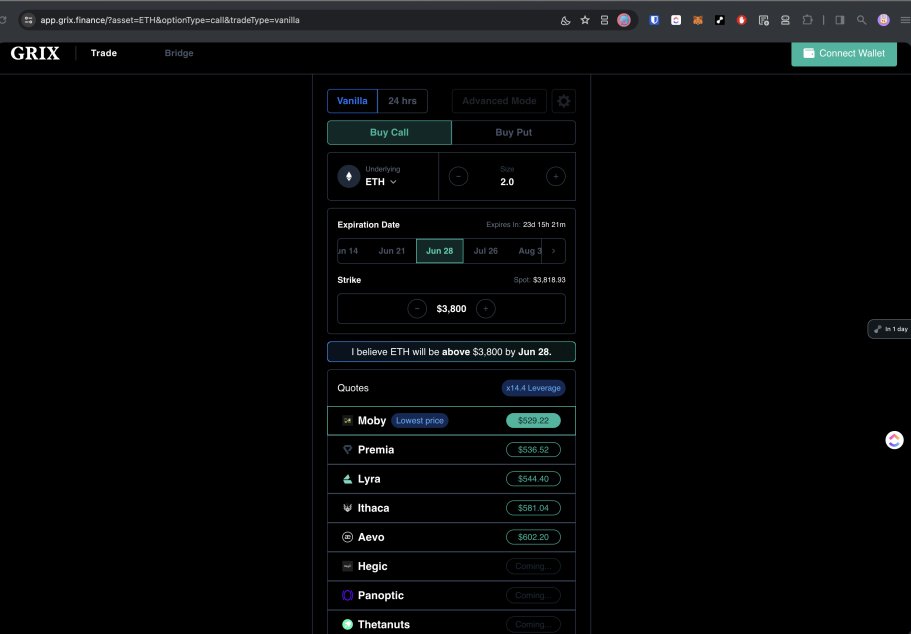Click the Thetanuts protocol icon
Image resolution: width=911 pixels, height=634 pixels.
pyautogui.click(x=347, y=624)
